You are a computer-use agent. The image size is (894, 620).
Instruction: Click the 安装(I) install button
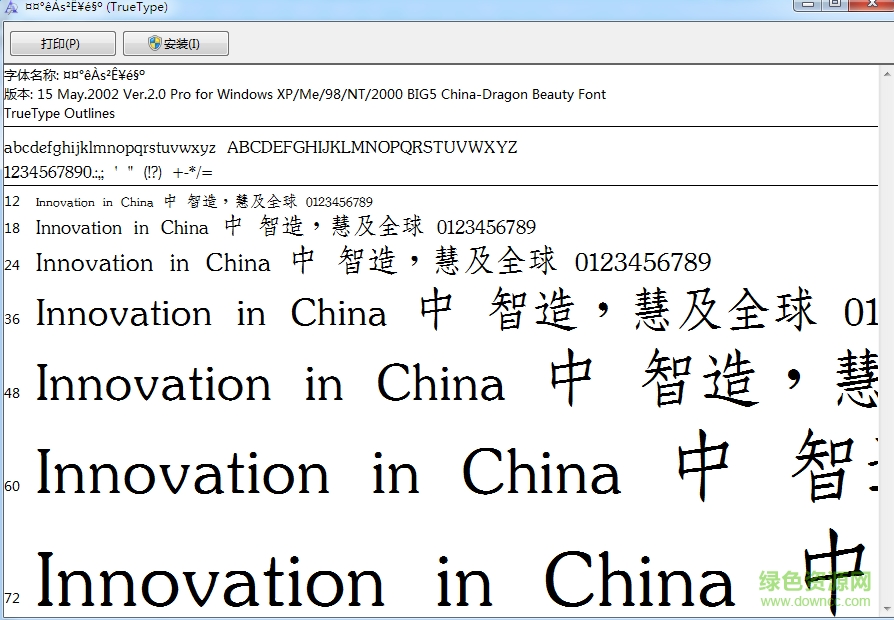176,44
